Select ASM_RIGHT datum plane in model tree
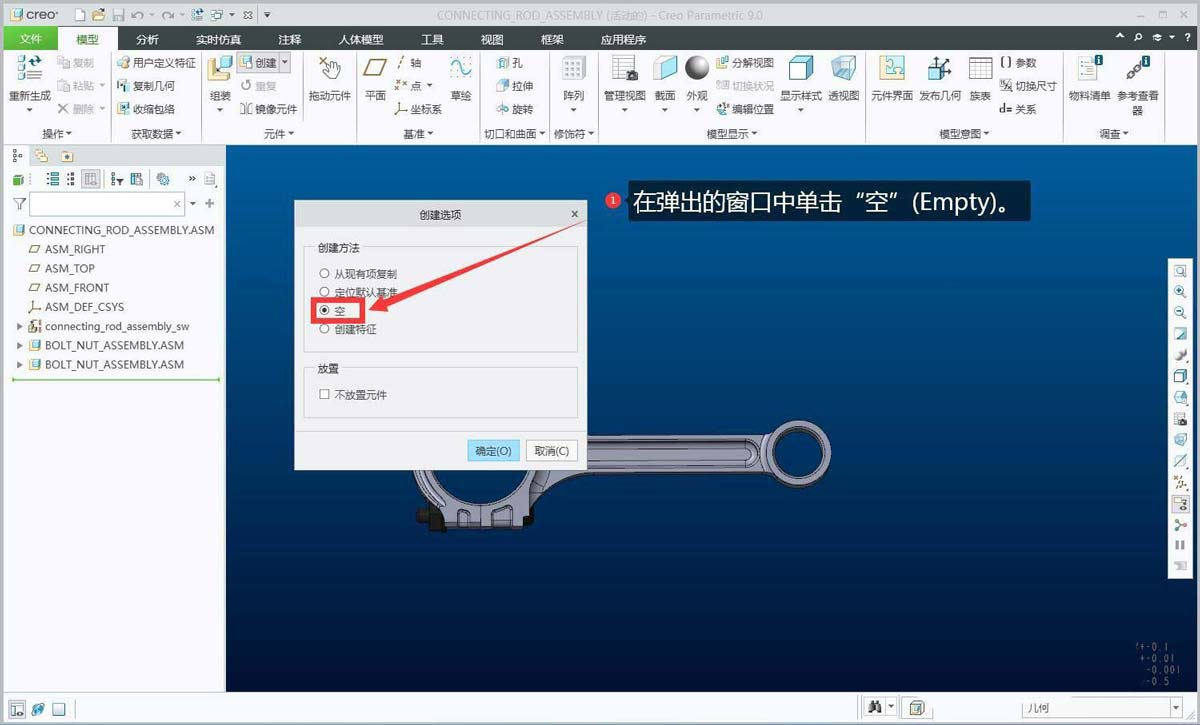 66,249
